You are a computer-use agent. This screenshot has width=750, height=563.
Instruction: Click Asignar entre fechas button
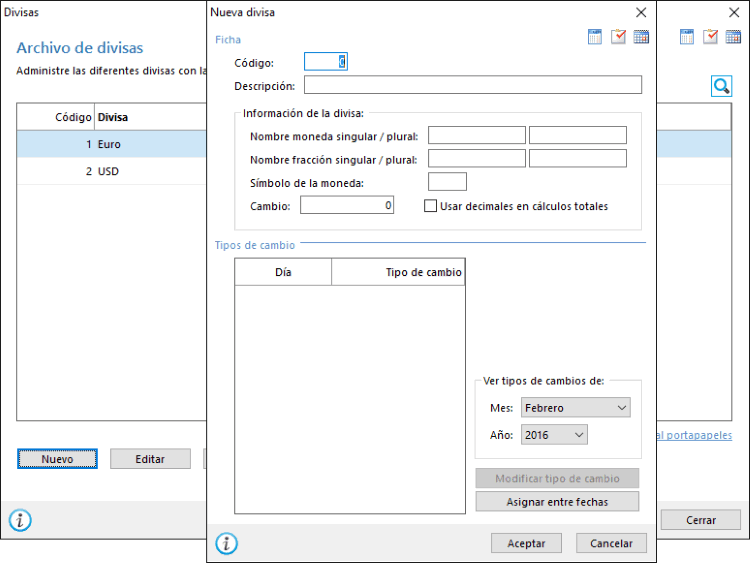(x=557, y=501)
